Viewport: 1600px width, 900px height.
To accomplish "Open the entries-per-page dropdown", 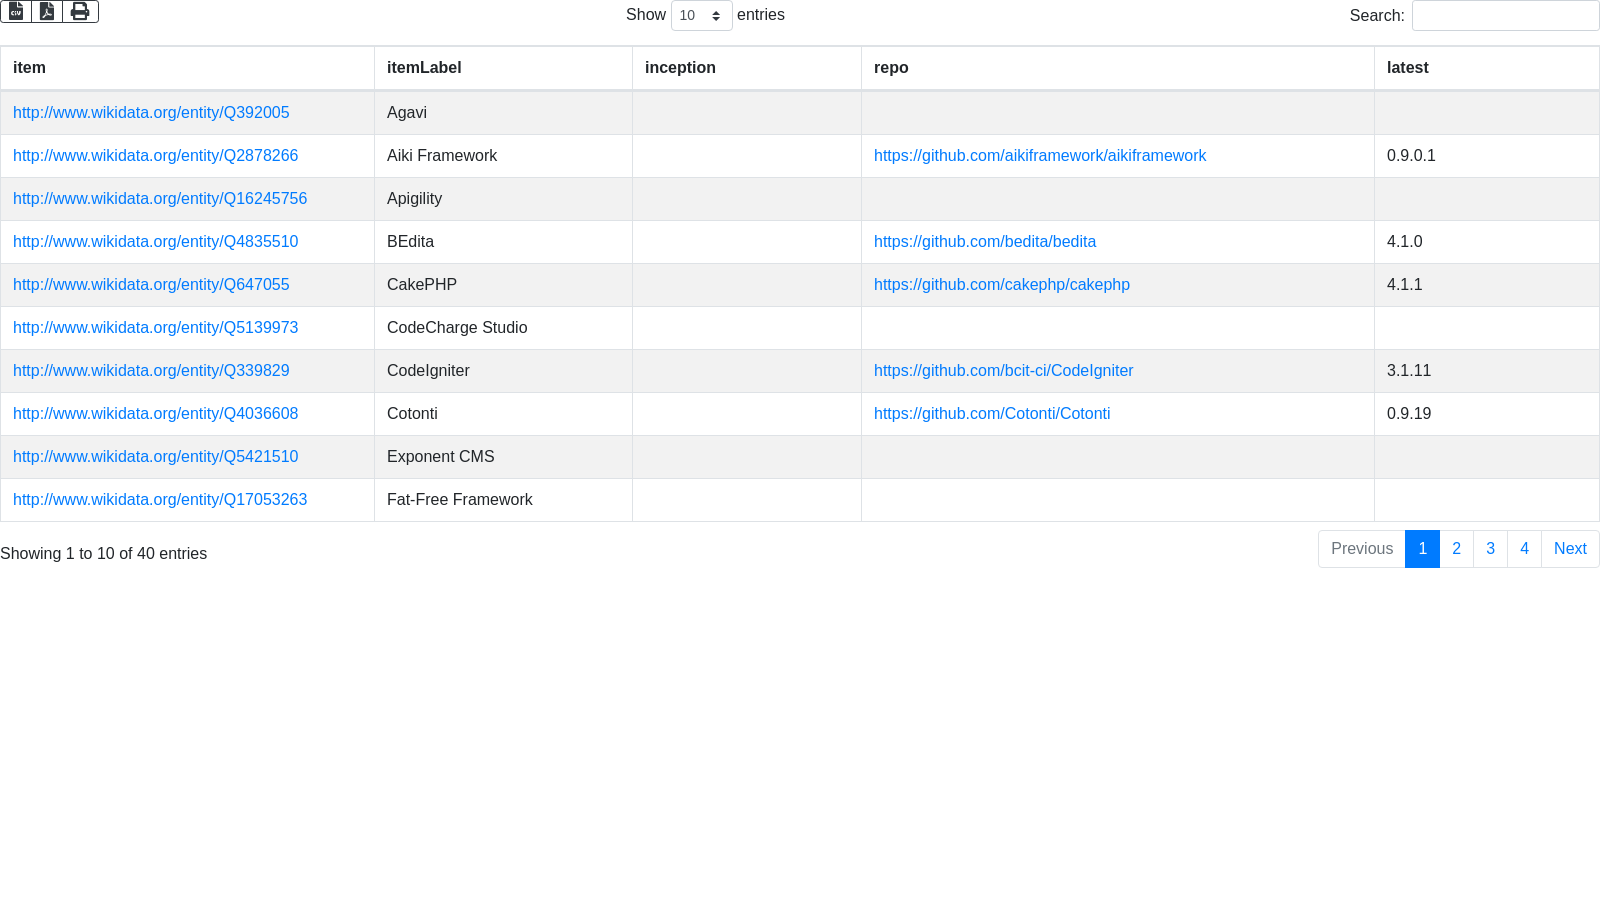I will tap(701, 15).
